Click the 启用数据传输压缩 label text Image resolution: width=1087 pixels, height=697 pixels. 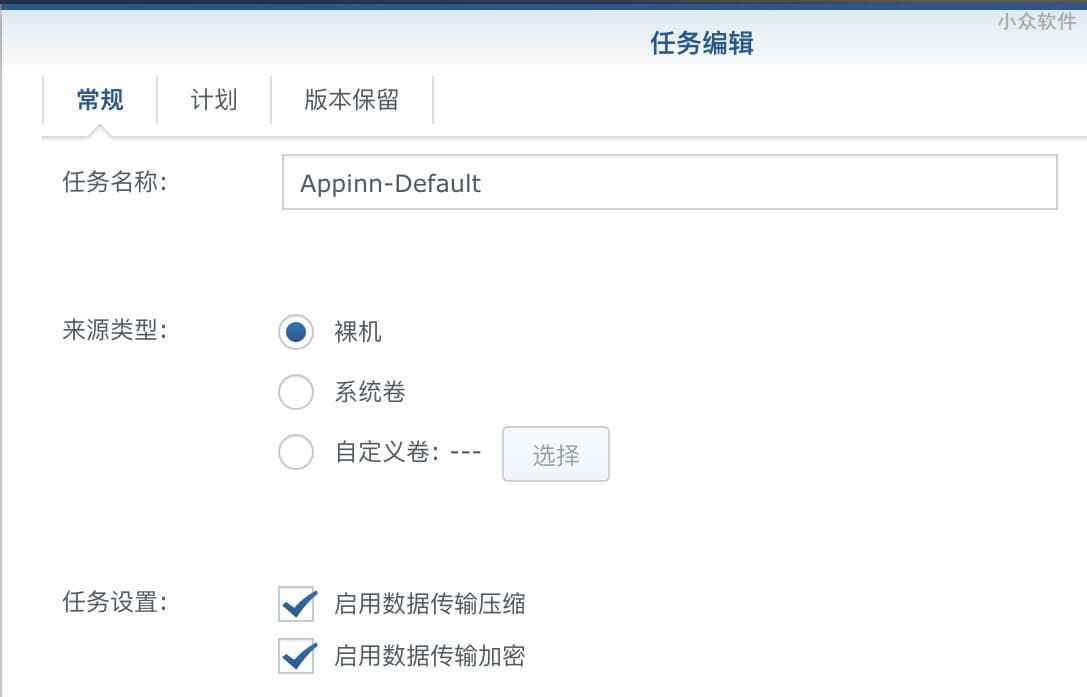tap(429, 604)
